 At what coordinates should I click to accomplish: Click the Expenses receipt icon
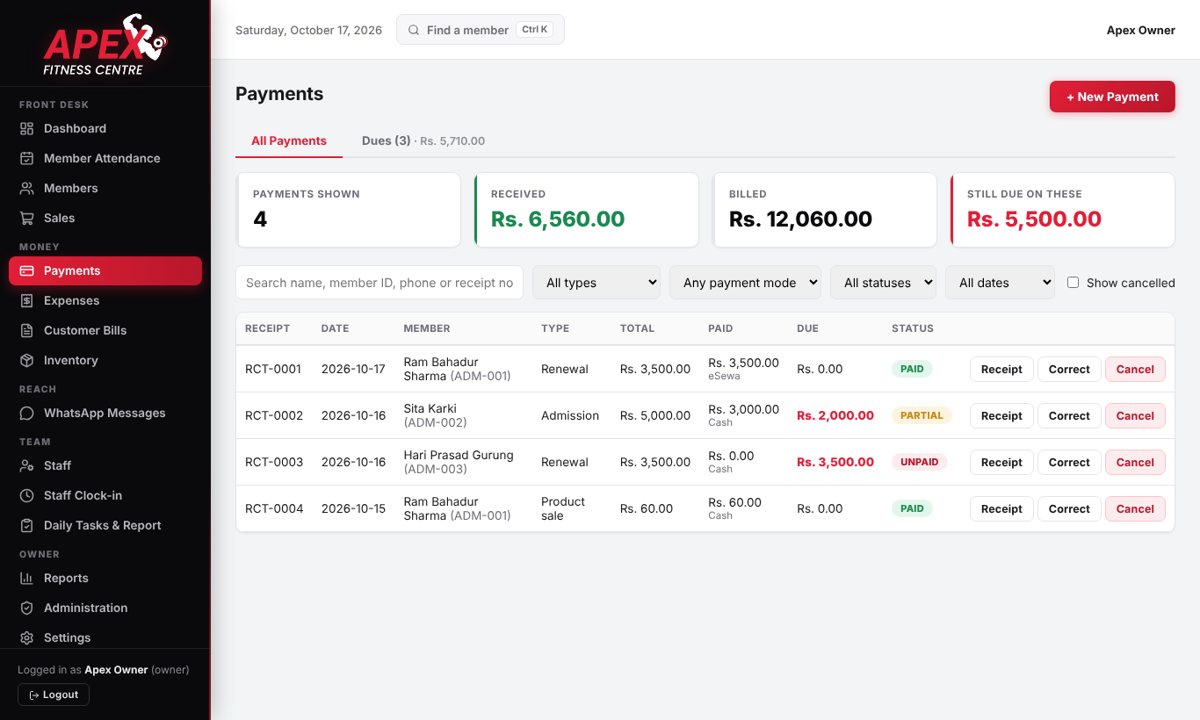27,301
